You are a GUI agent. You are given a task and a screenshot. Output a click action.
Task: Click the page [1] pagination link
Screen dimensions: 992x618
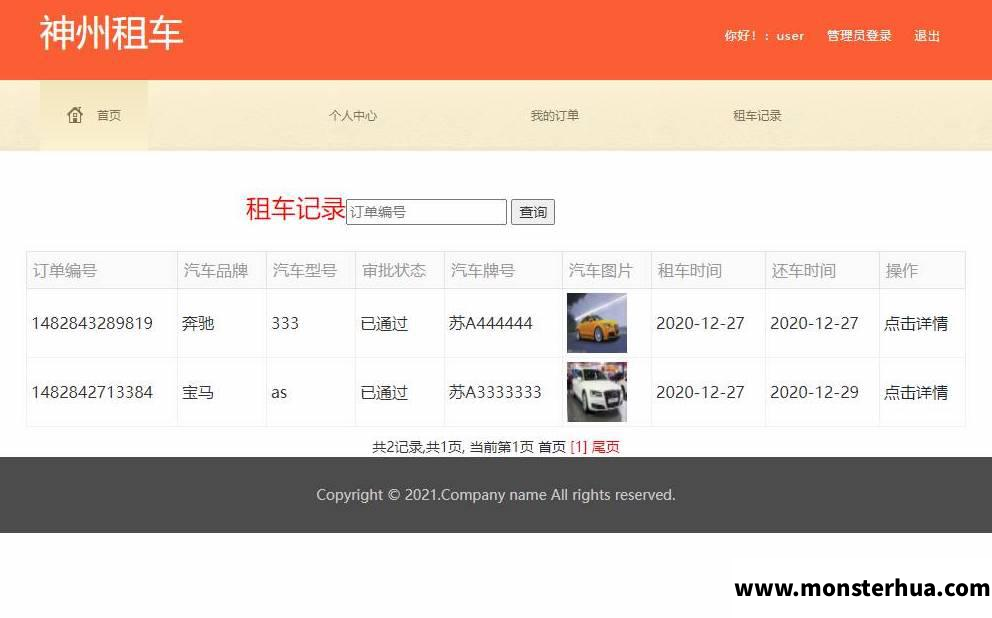click(578, 447)
